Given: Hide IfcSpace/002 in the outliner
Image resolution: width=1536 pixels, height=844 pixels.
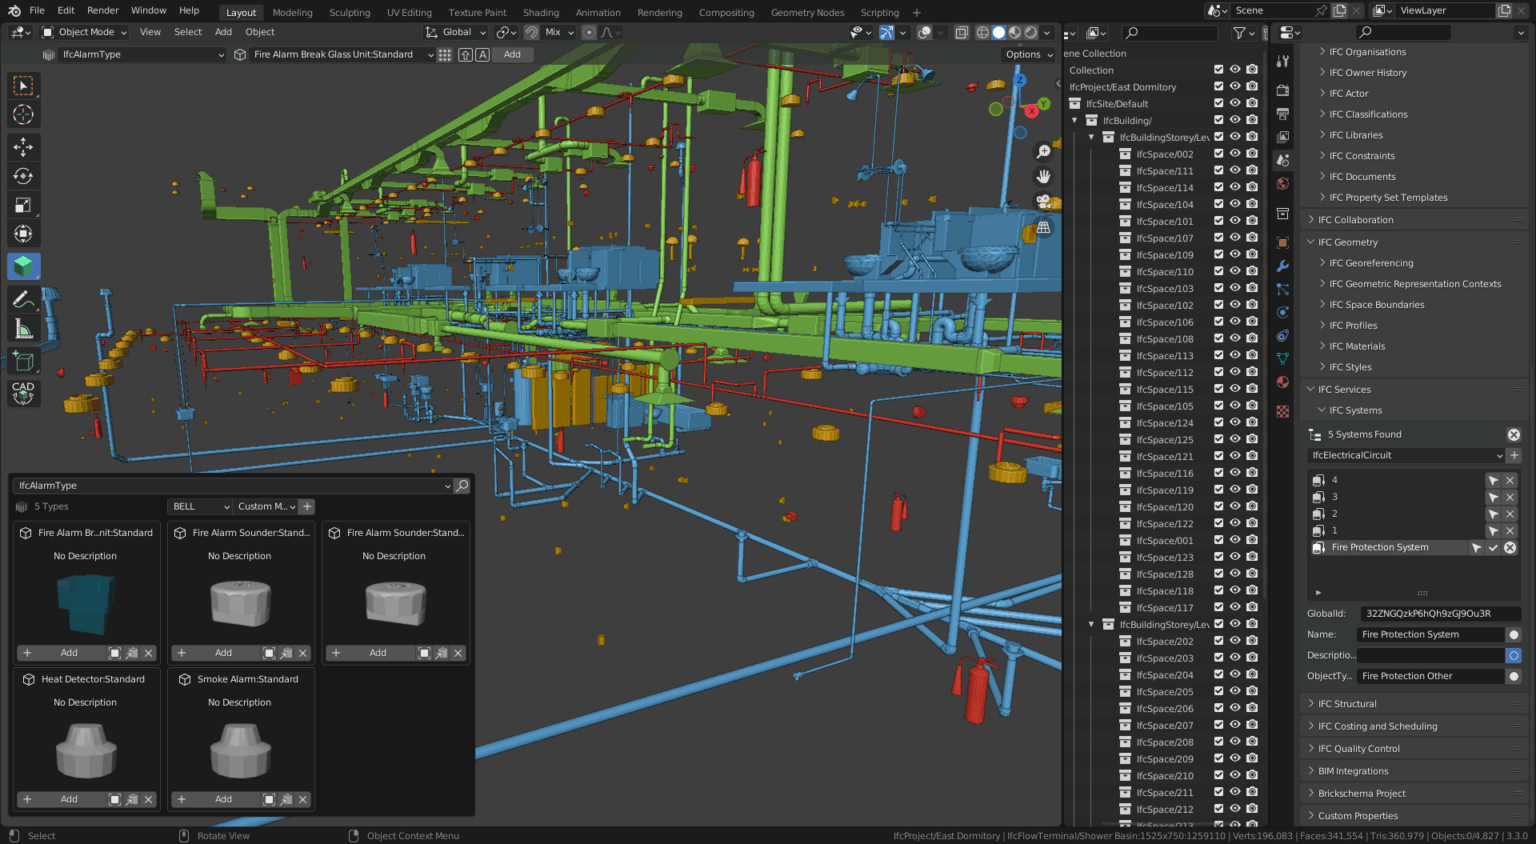Looking at the screenshot, I should tap(1236, 153).
